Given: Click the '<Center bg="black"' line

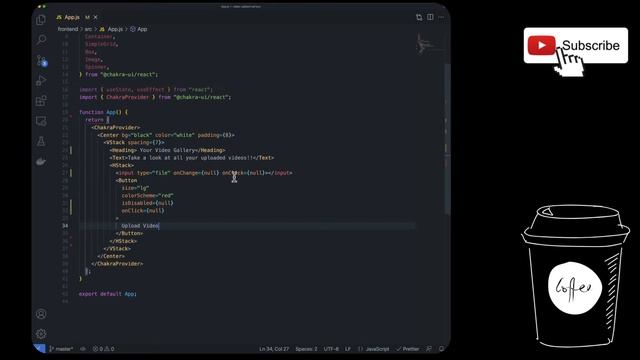Looking at the screenshot, I should coord(166,135).
